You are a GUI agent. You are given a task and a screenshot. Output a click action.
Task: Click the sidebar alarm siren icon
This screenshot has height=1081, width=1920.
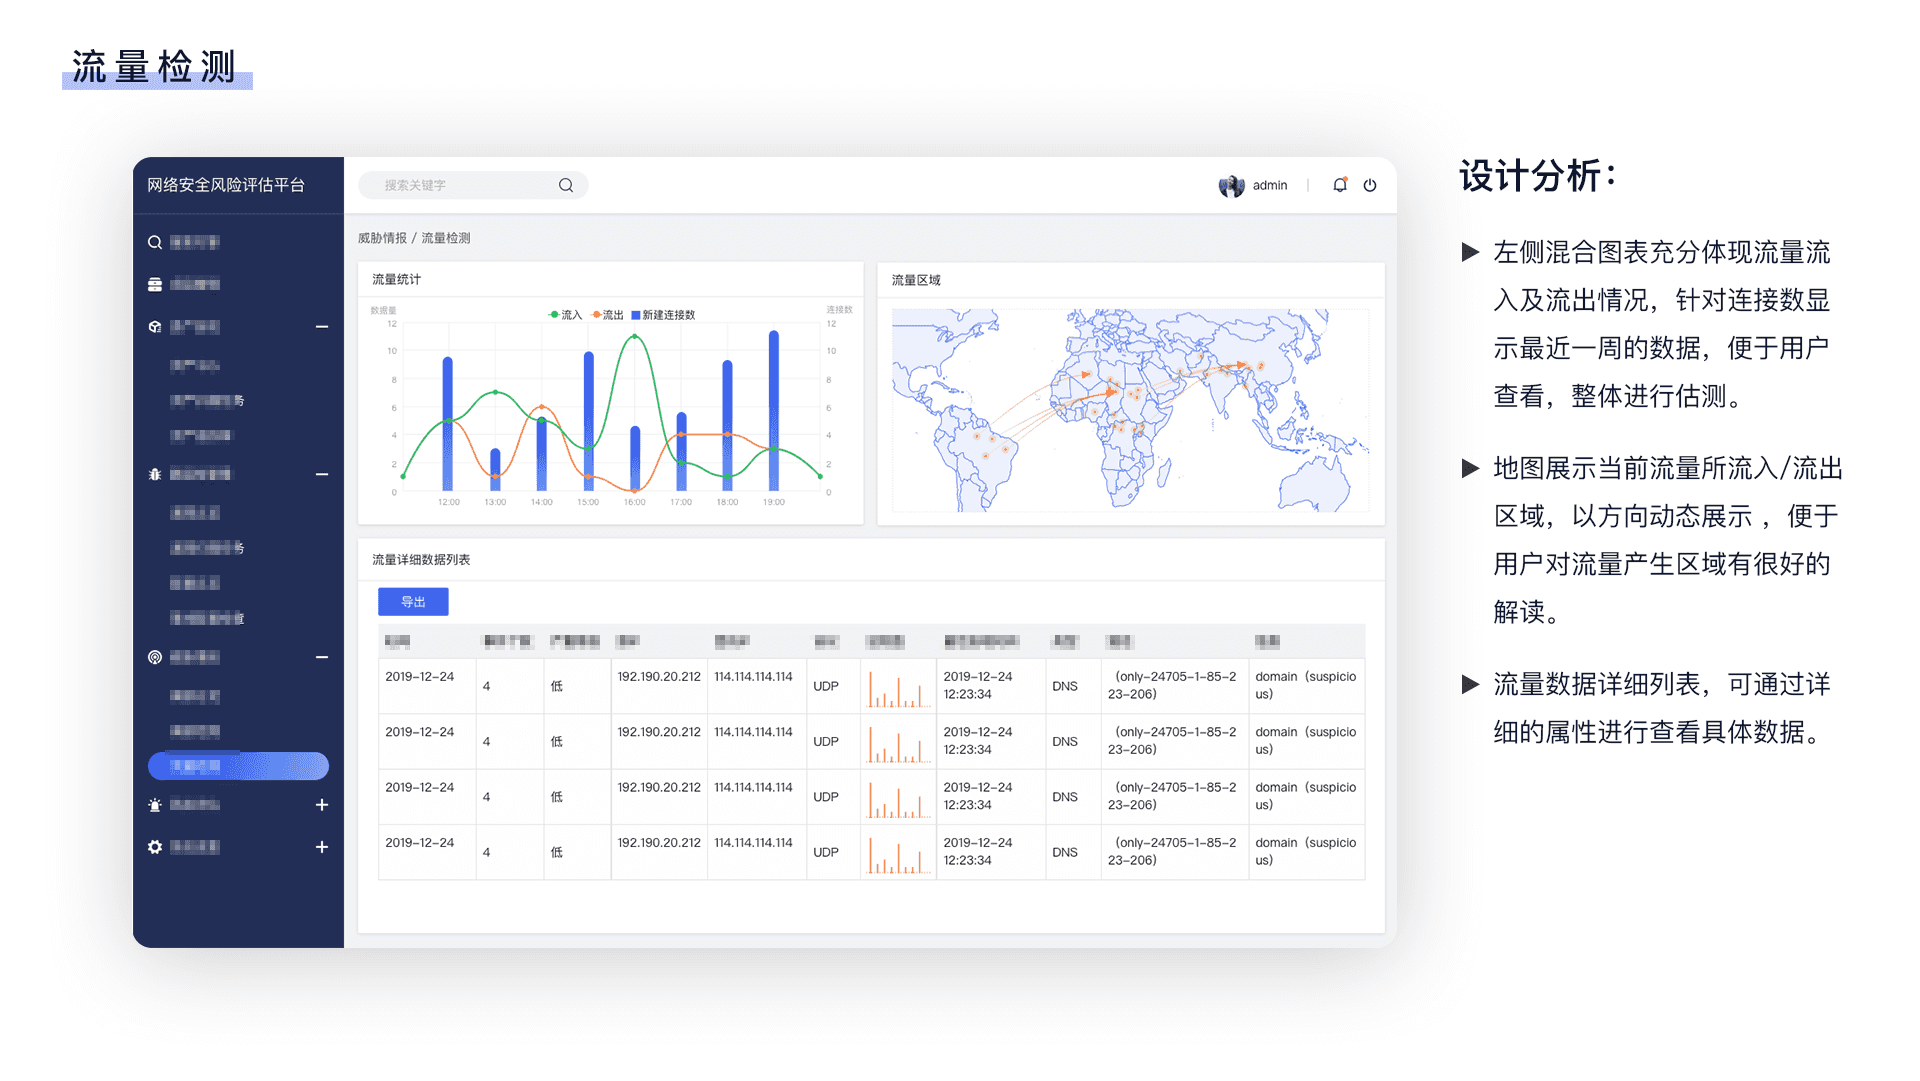tap(155, 805)
